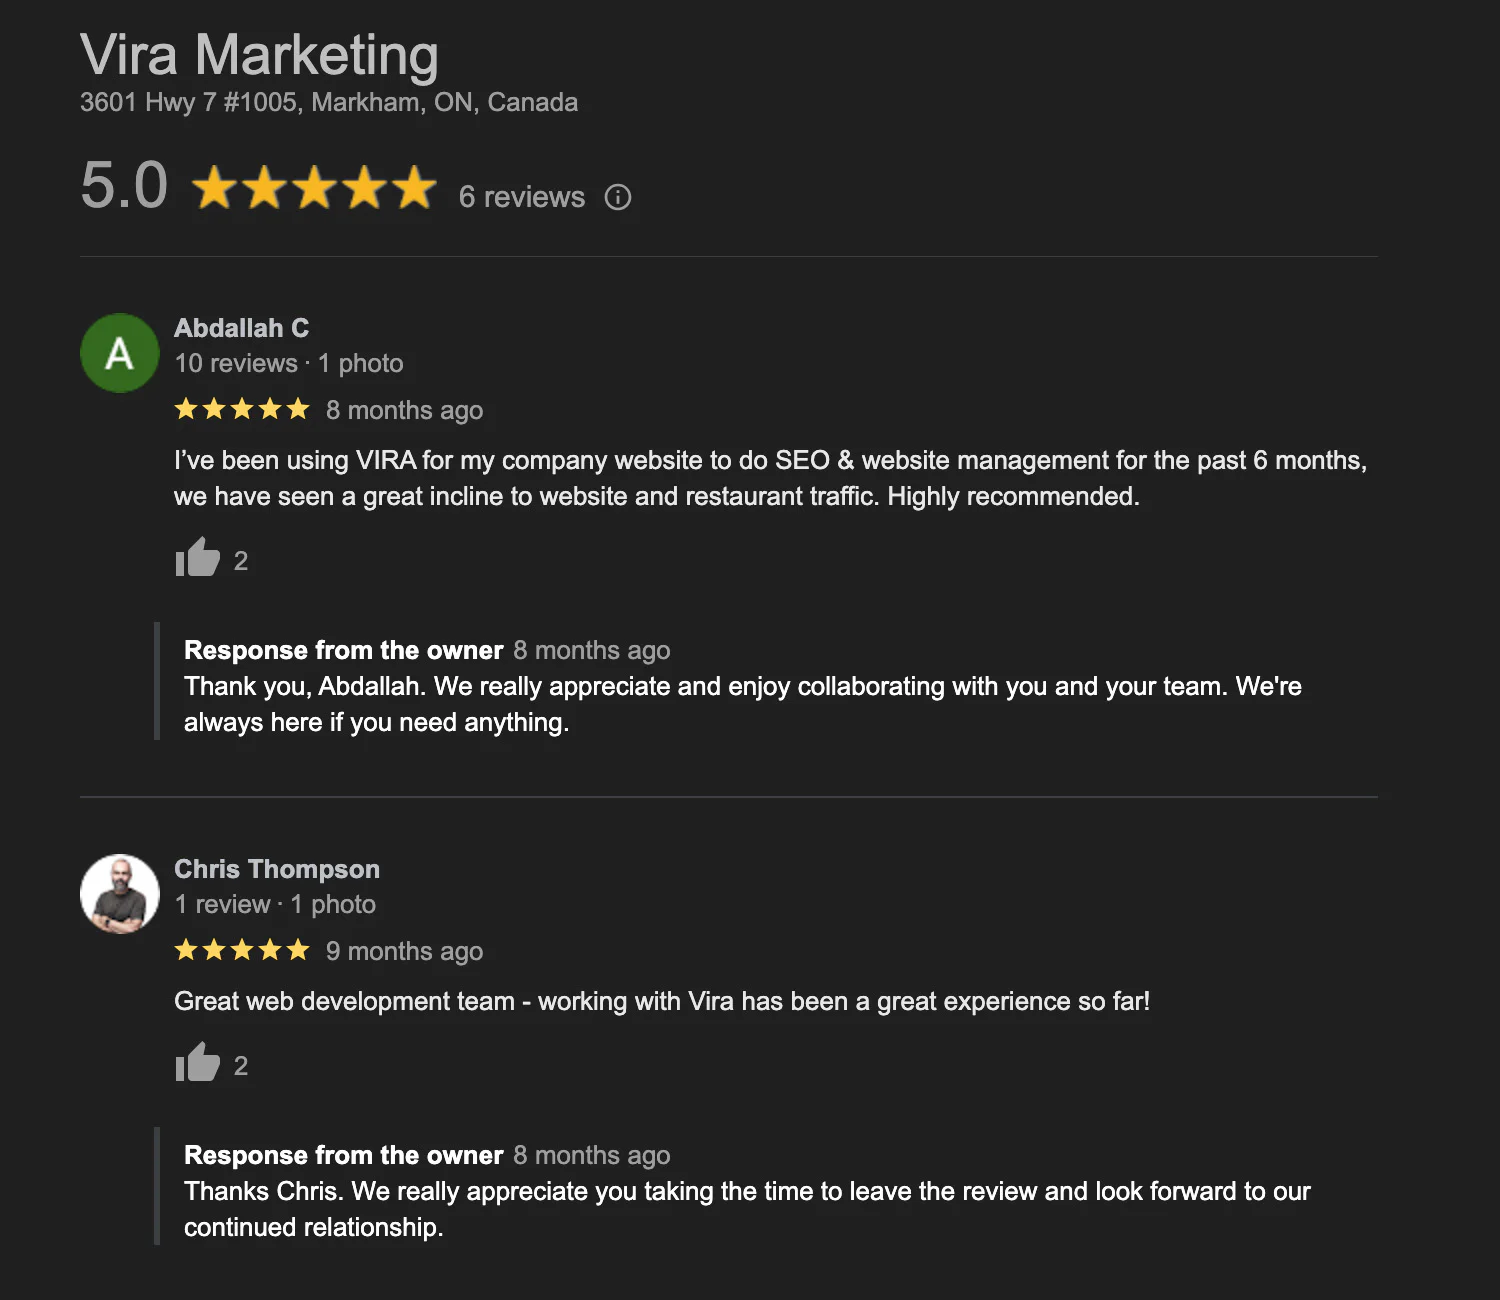Click Chris Thompson's profile photo
The image size is (1500, 1300).
click(119, 893)
